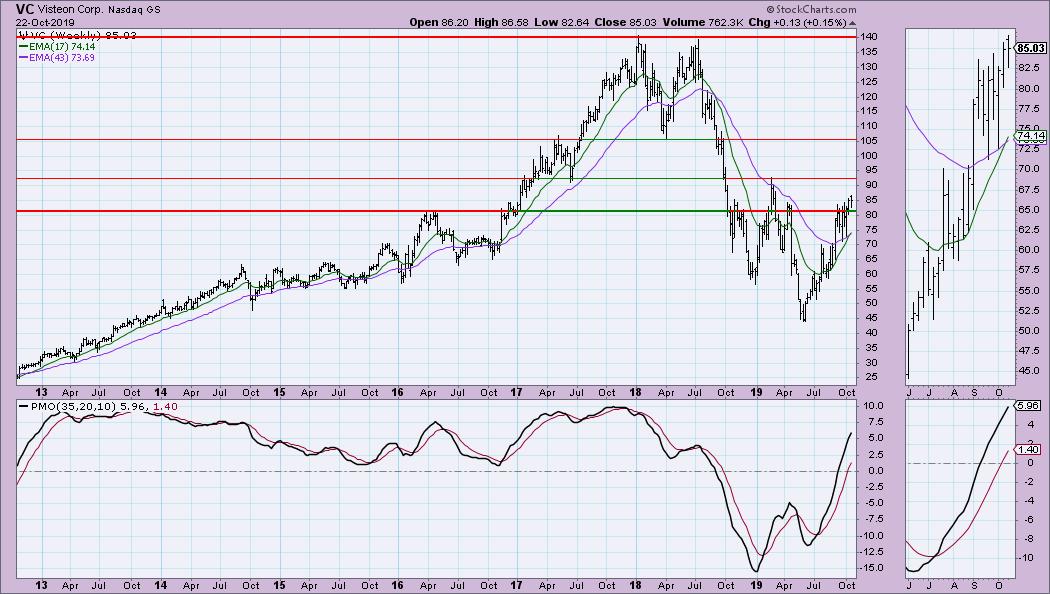
Task: Select the VC ticker symbol in the title
Action: tap(25, 9)
